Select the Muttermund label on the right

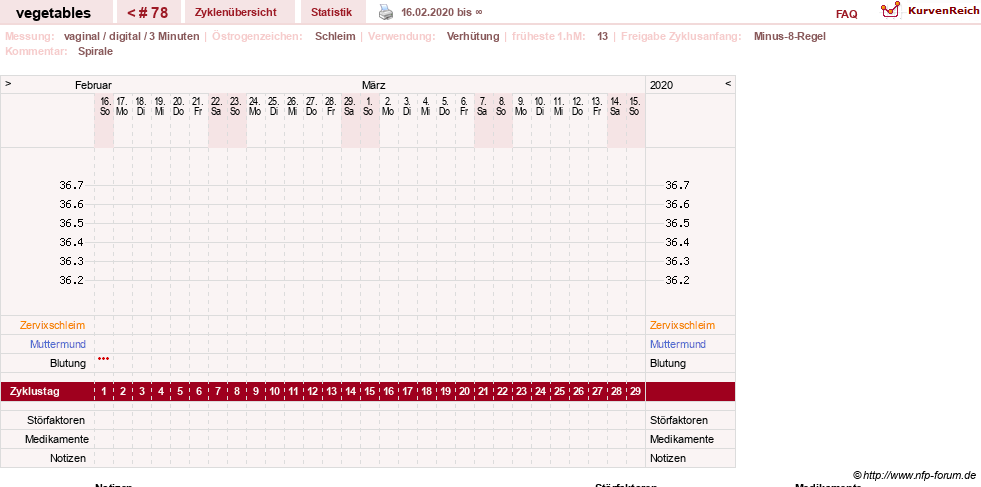(x=678, y=344)
